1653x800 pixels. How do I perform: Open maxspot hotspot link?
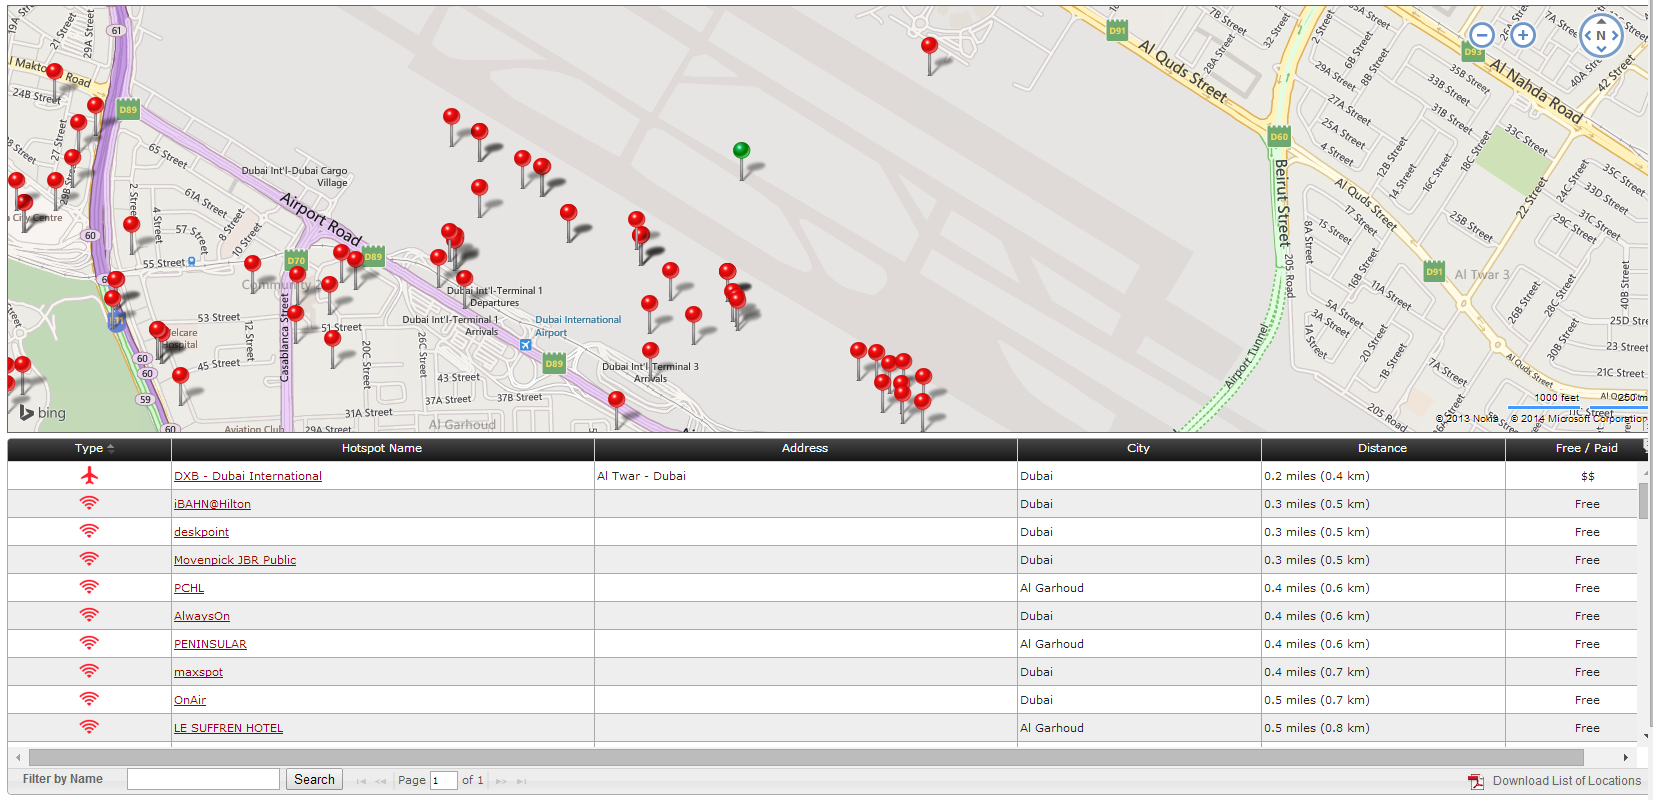point(198,672)
